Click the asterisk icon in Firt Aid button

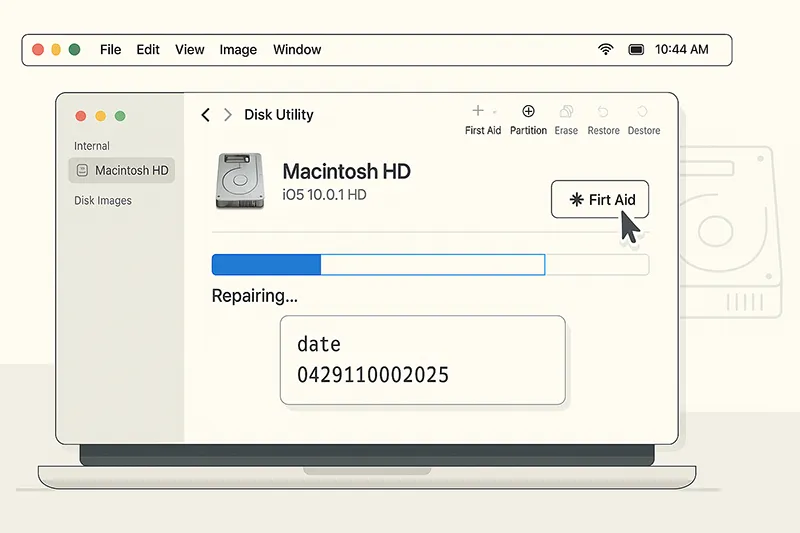click(x=576, y=199)
